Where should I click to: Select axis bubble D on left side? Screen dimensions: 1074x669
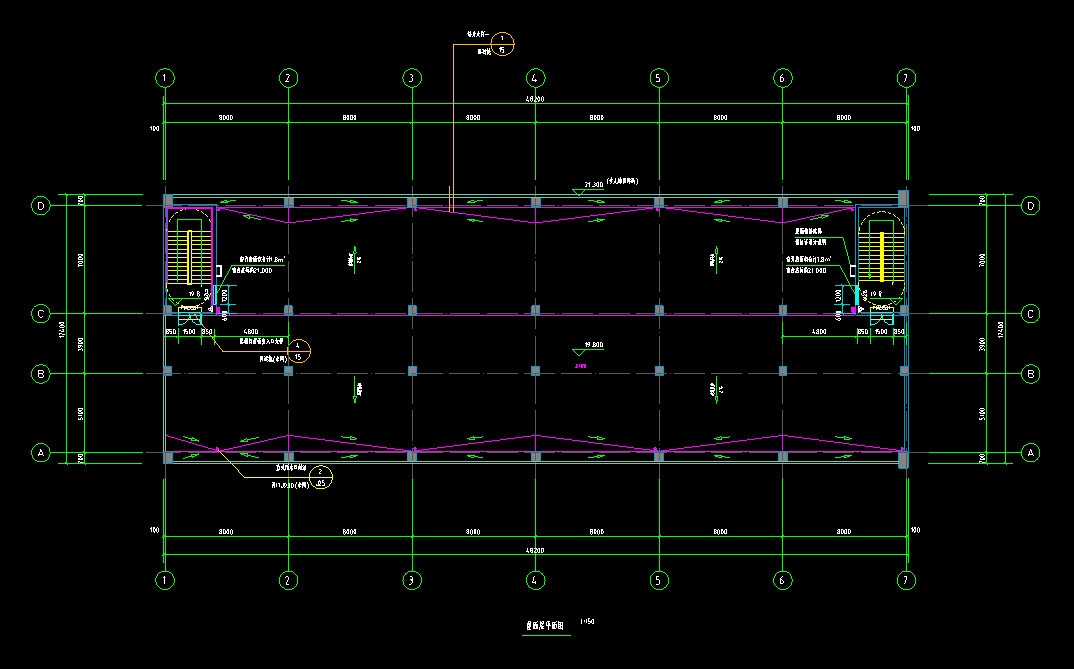click(x=41, y=206)
